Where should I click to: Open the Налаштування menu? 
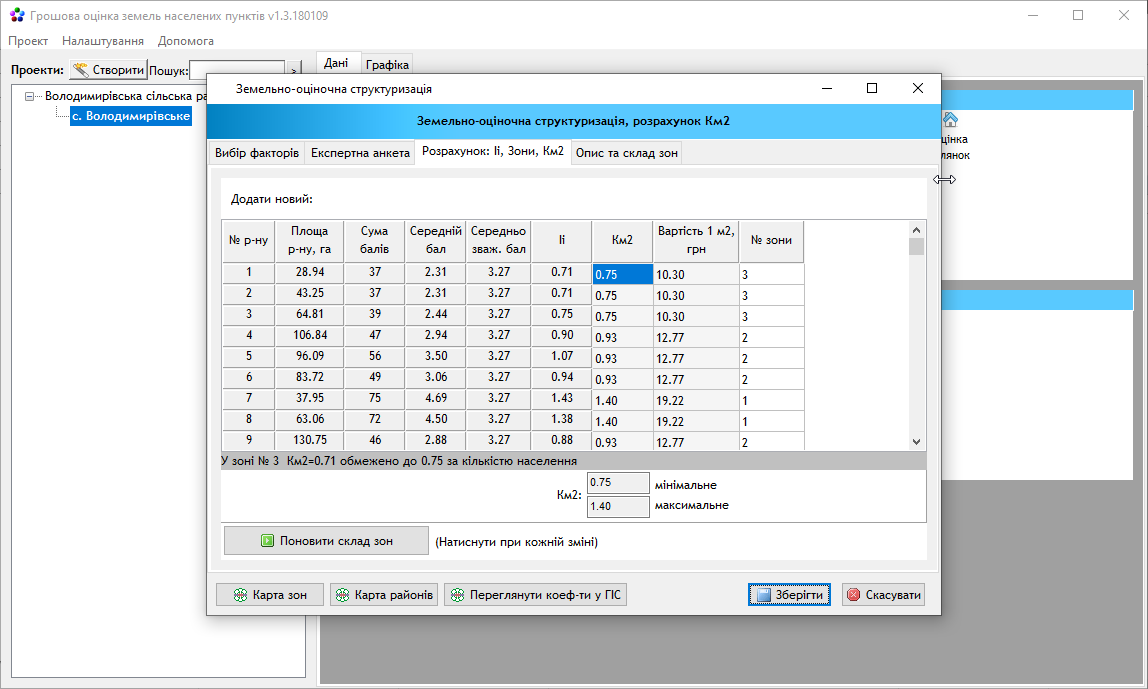click(x=102, y=41)
